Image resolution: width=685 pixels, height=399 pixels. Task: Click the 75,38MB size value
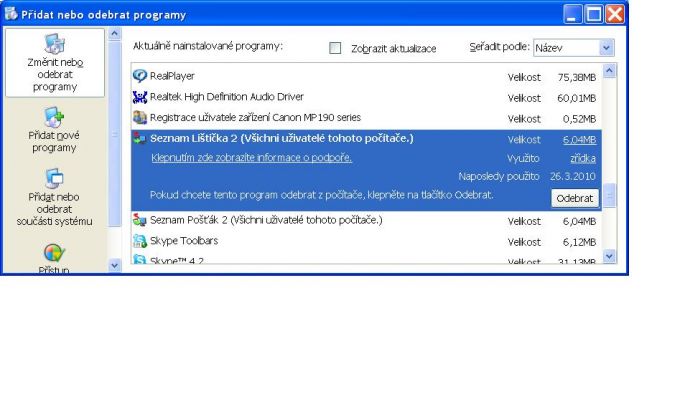pos(577,77)
